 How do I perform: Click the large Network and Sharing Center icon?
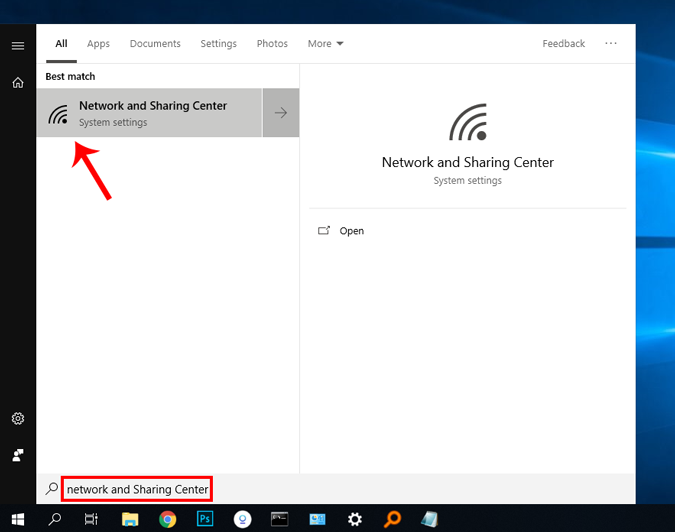[x=468, y=122]
